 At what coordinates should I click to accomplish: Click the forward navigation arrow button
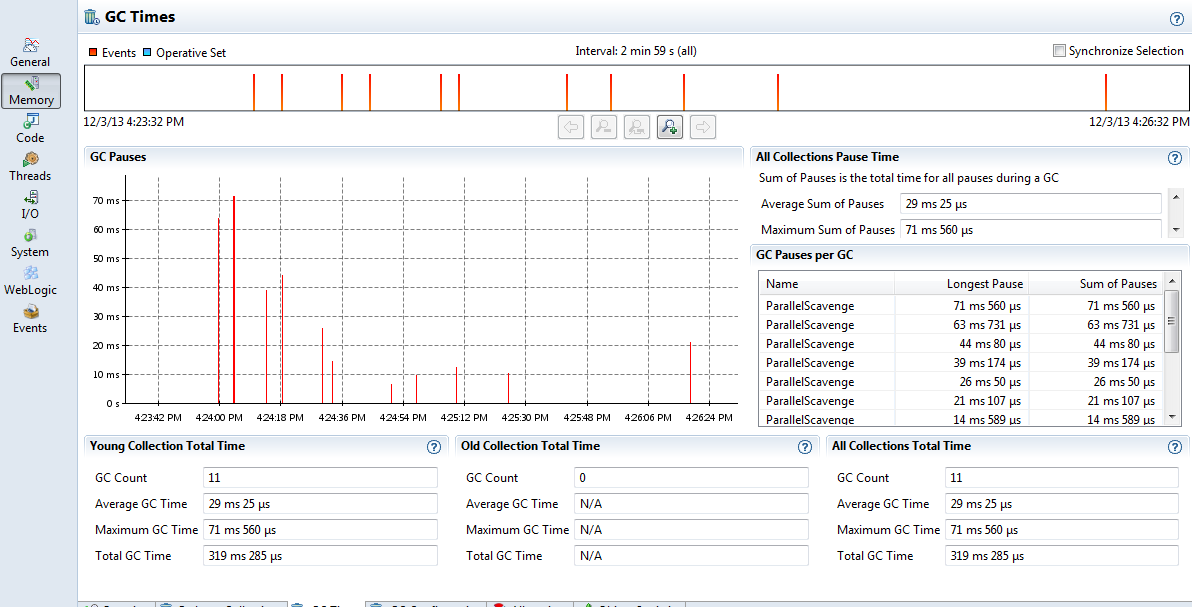point(703,127)
